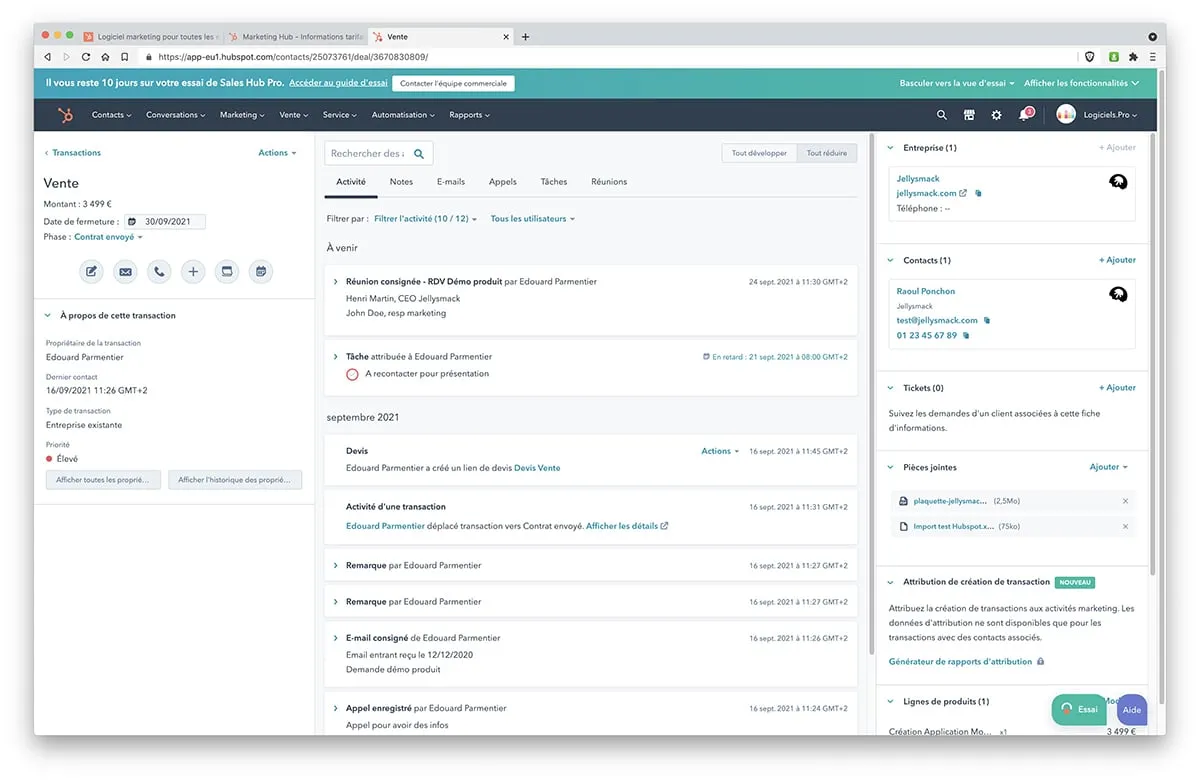
Task: Click the calendar icon in closing date field
Action: tap(131, 222)
